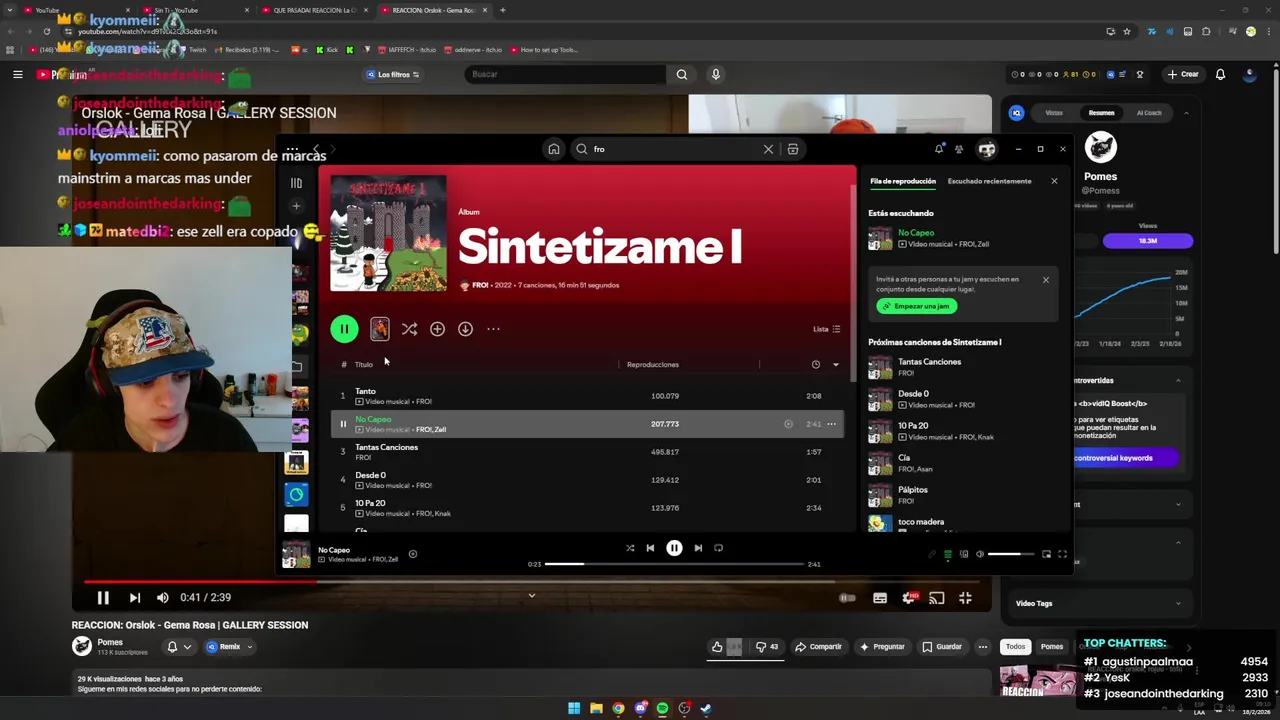Open Spotify notifications bell
The width and height of the screenshot is (1280, 720).
pos(938,149)
